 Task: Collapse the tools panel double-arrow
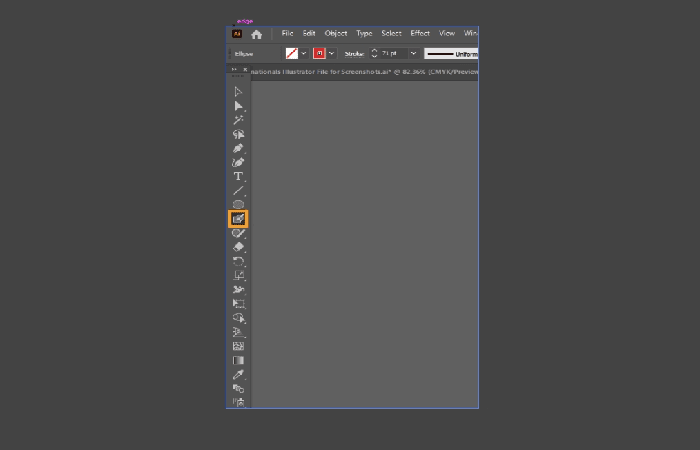coord(234,69)
